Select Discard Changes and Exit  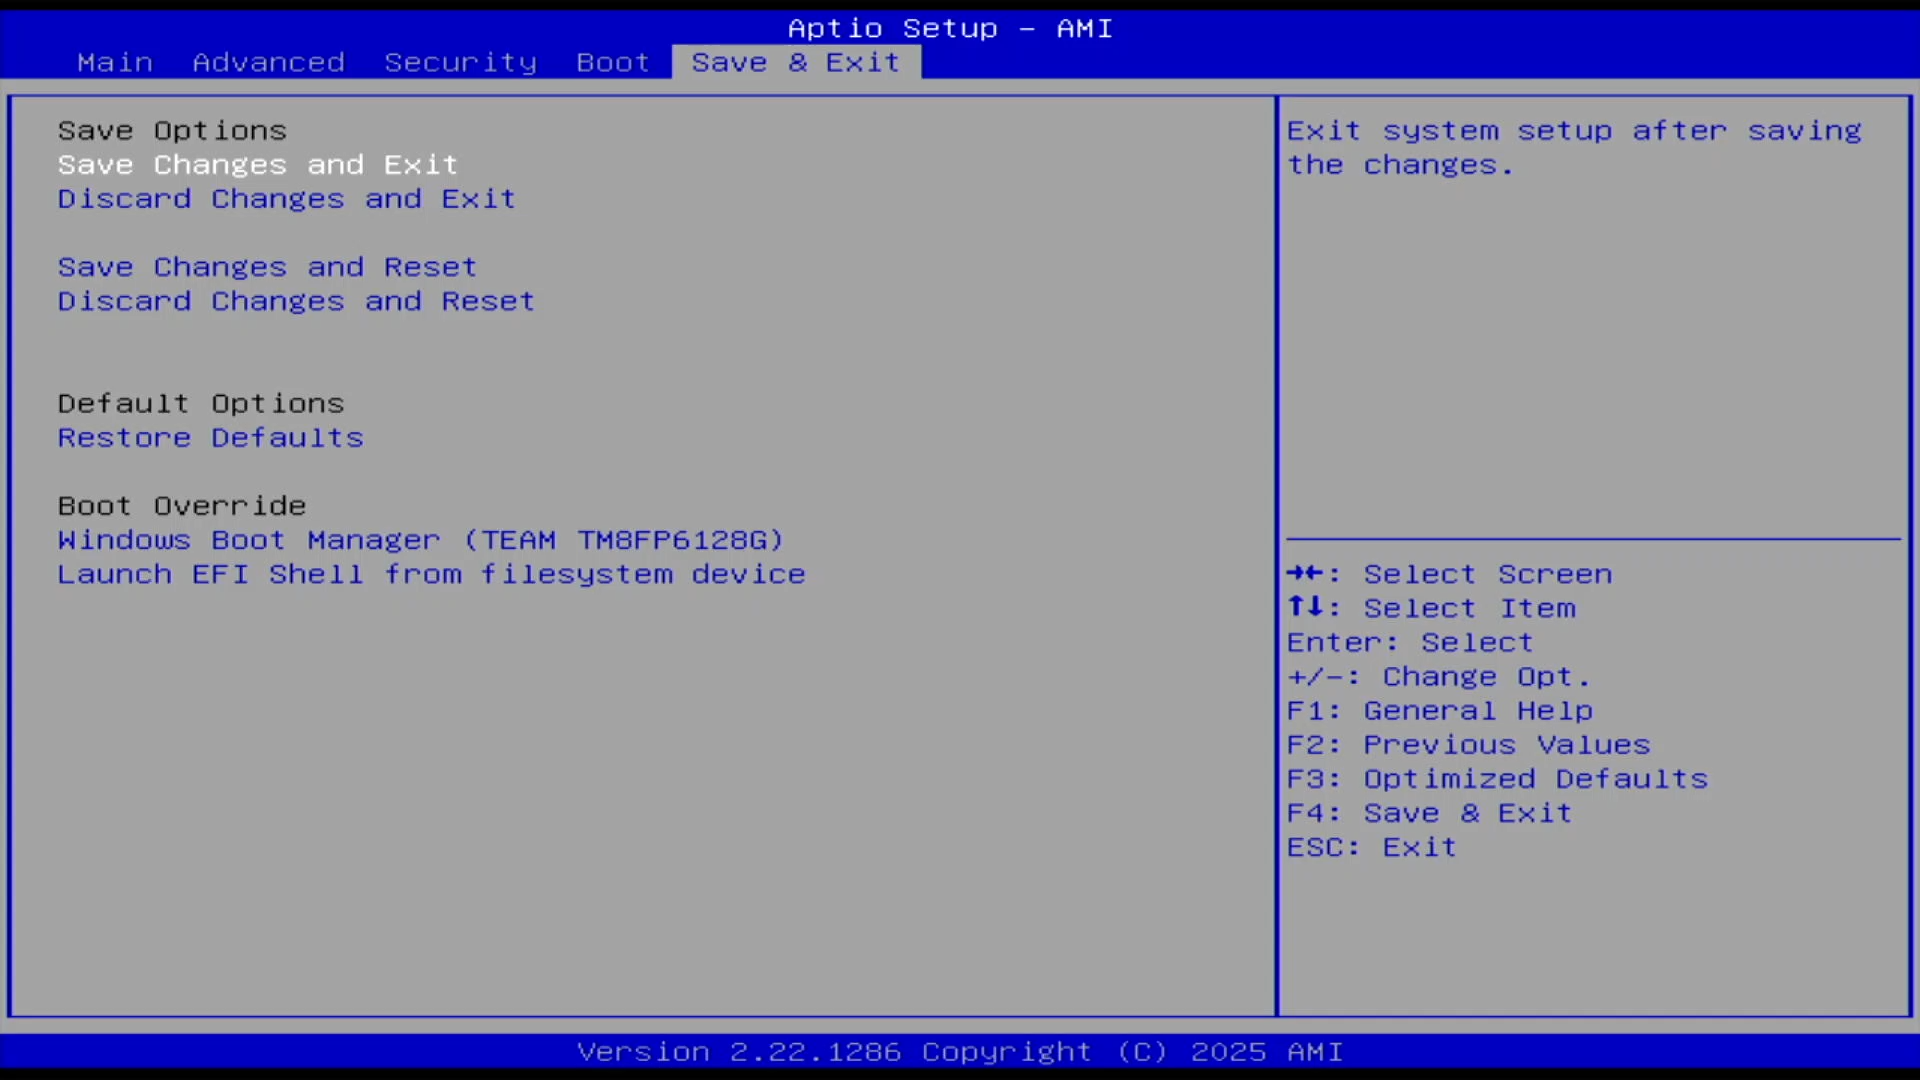coord(286,199)
